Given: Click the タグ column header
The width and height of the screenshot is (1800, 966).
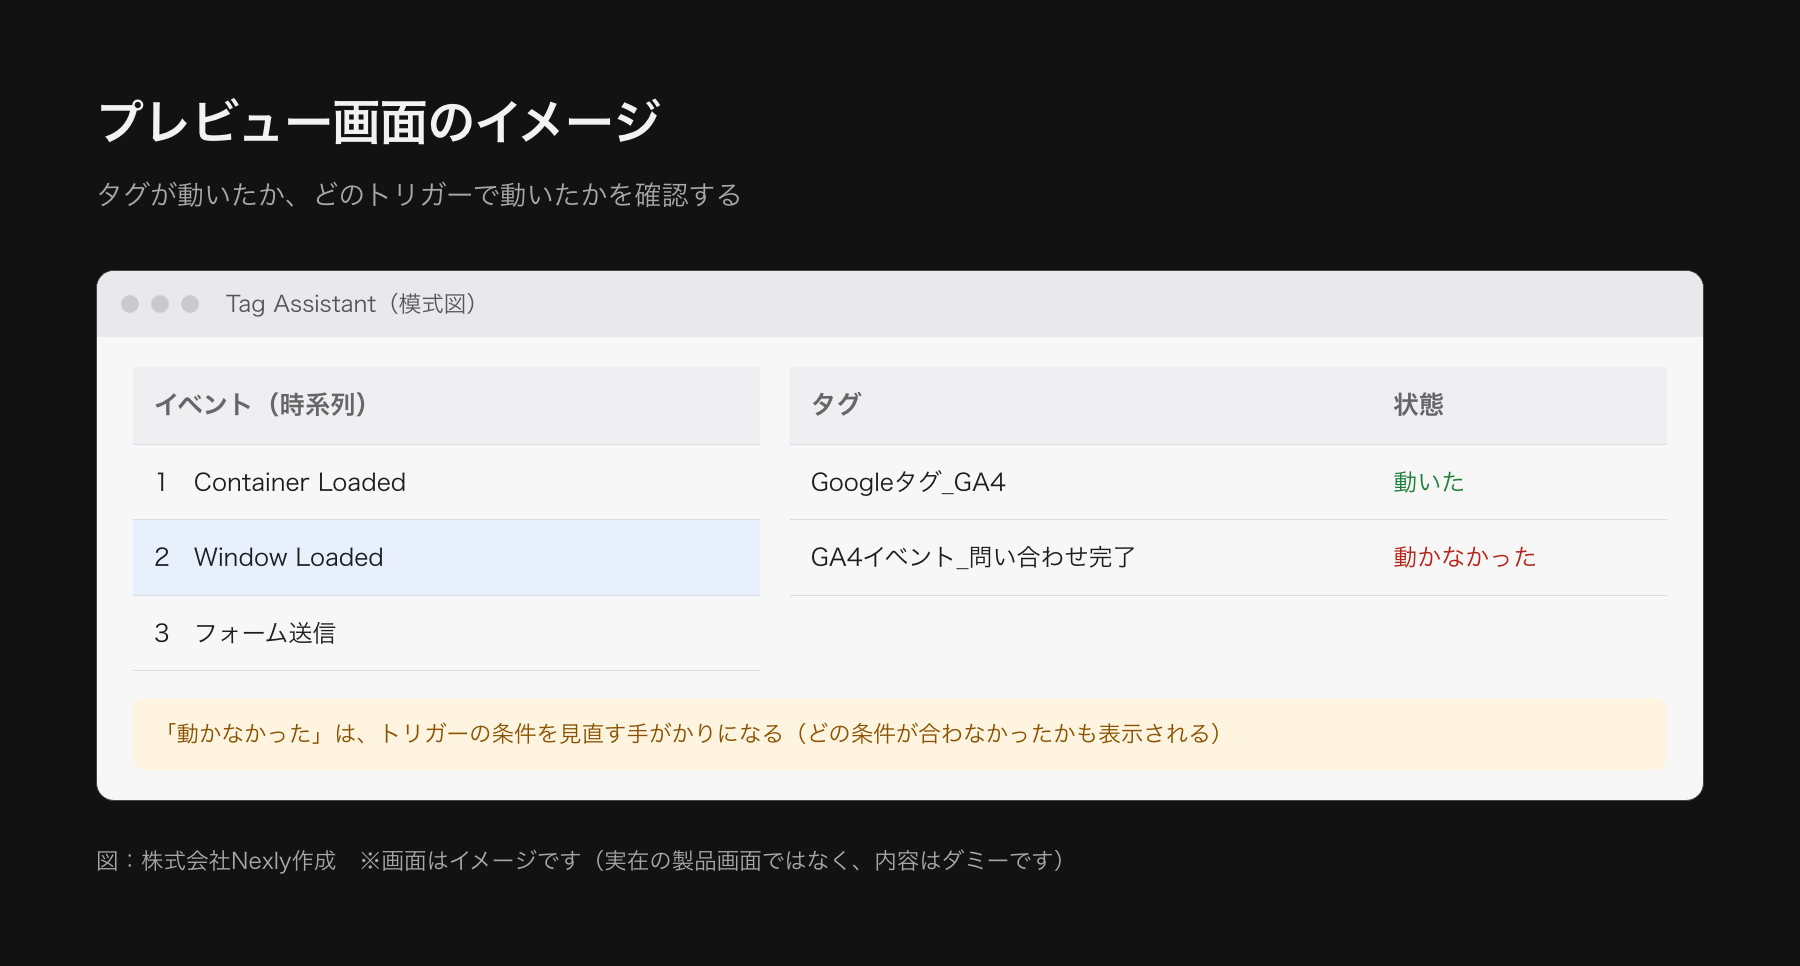Looking at the screenshot, I should [x=836, y=405].
